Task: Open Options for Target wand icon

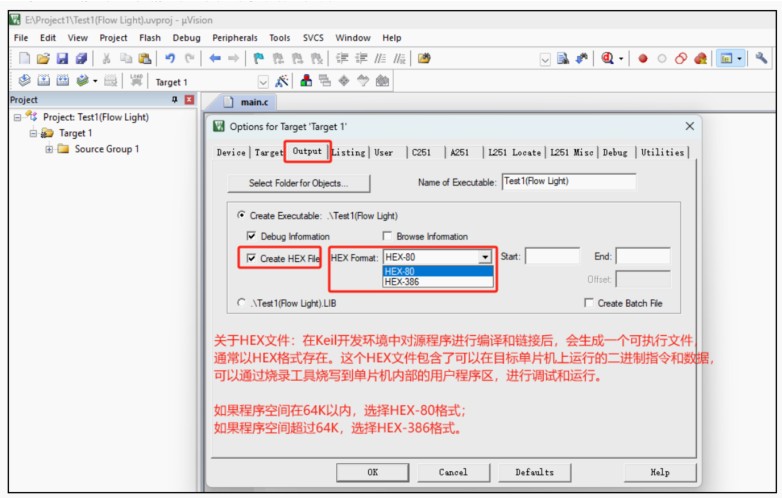Action: [x=282, y=81]
